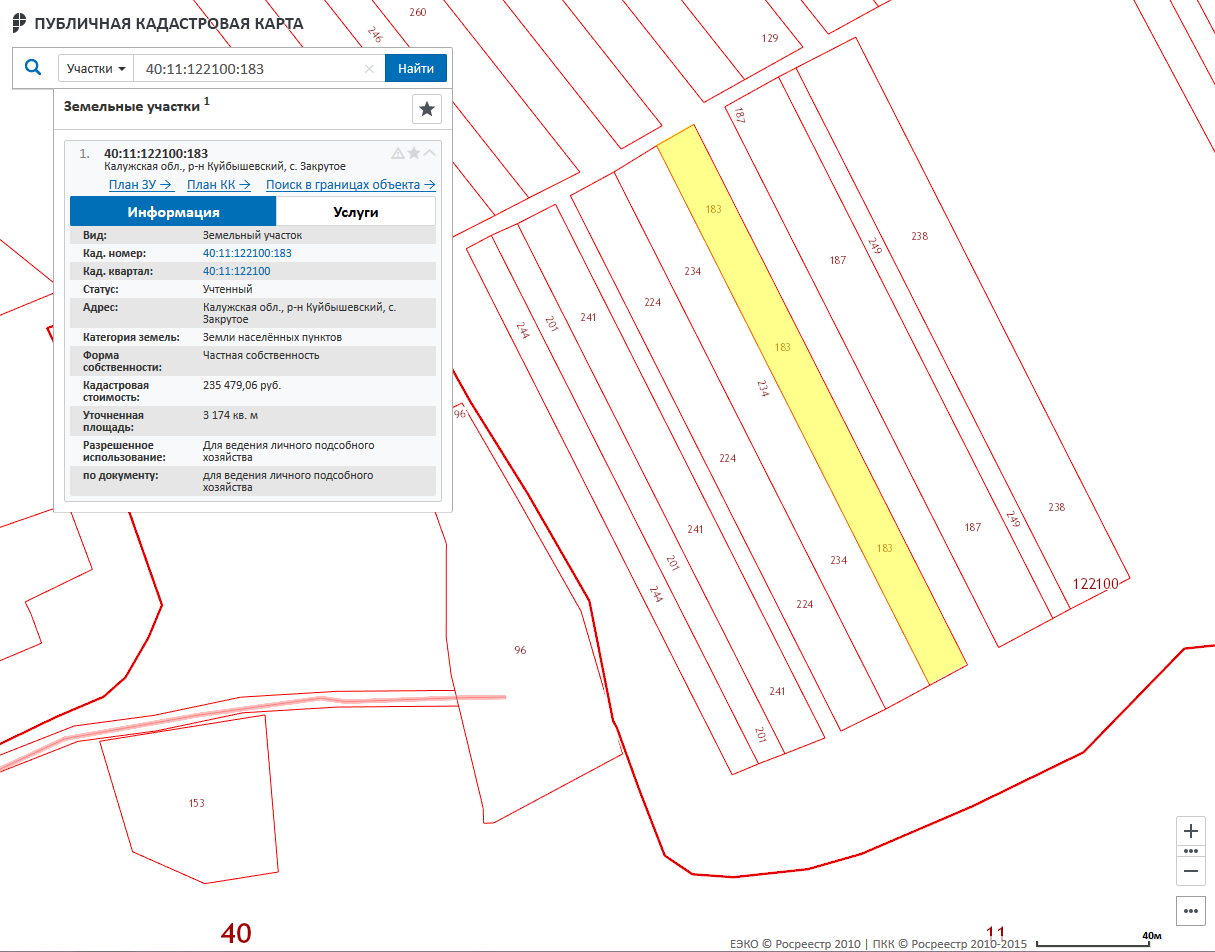Add parcel 183 to favorites via the small star
Image resolution: width=1215 pixels, height=952 pixels.
[414, 153]
